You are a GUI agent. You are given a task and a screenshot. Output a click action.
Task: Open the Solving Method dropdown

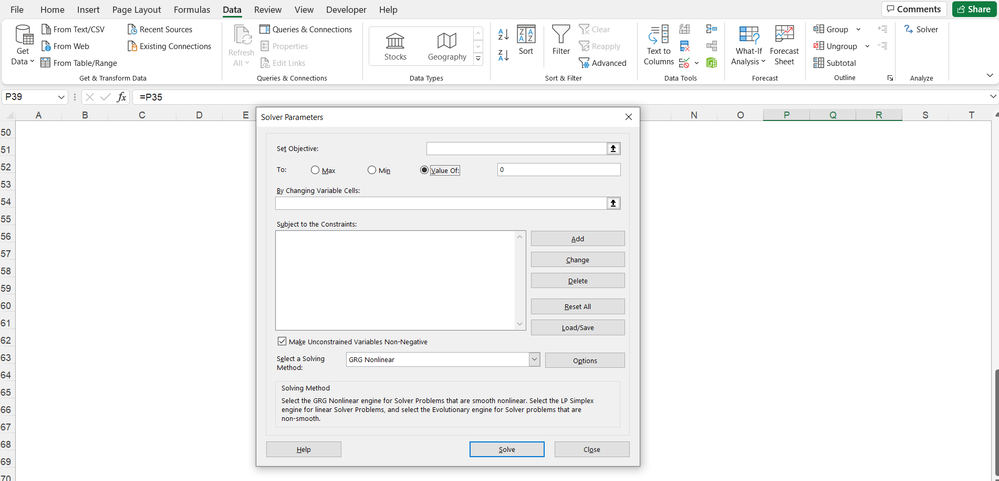coord(535,360)
